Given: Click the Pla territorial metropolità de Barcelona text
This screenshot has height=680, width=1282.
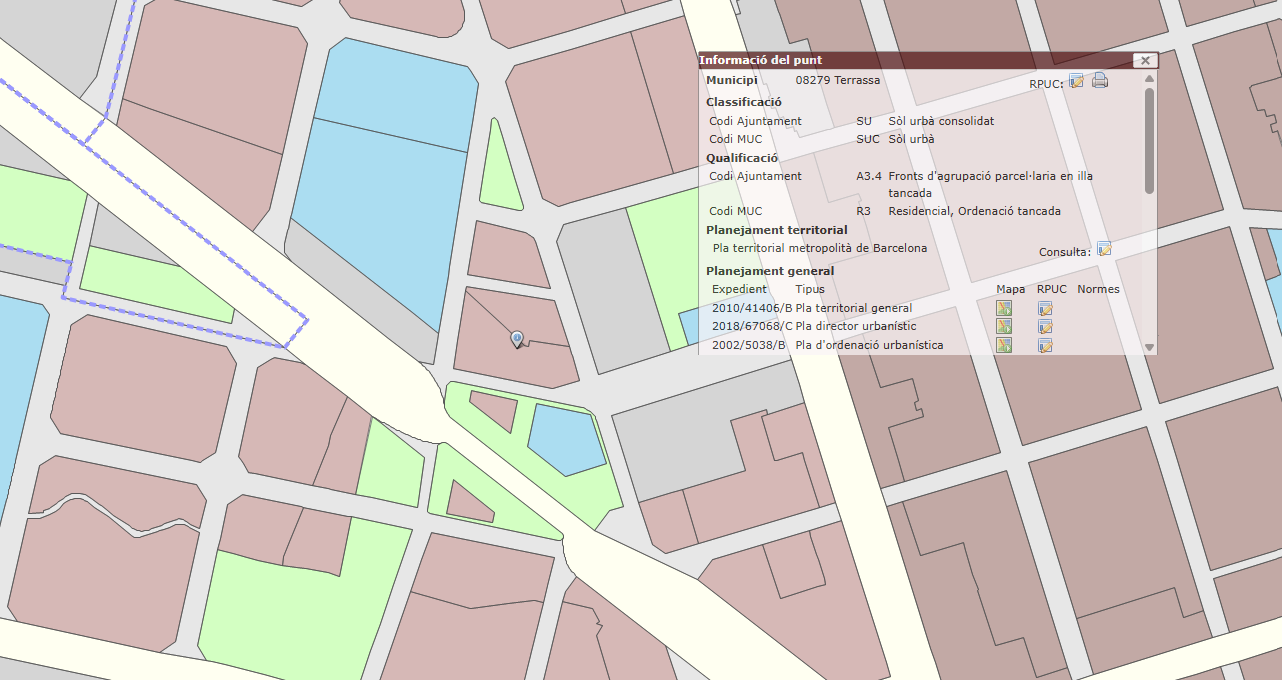Looking at the screenshot, I should tap(819, 248).
